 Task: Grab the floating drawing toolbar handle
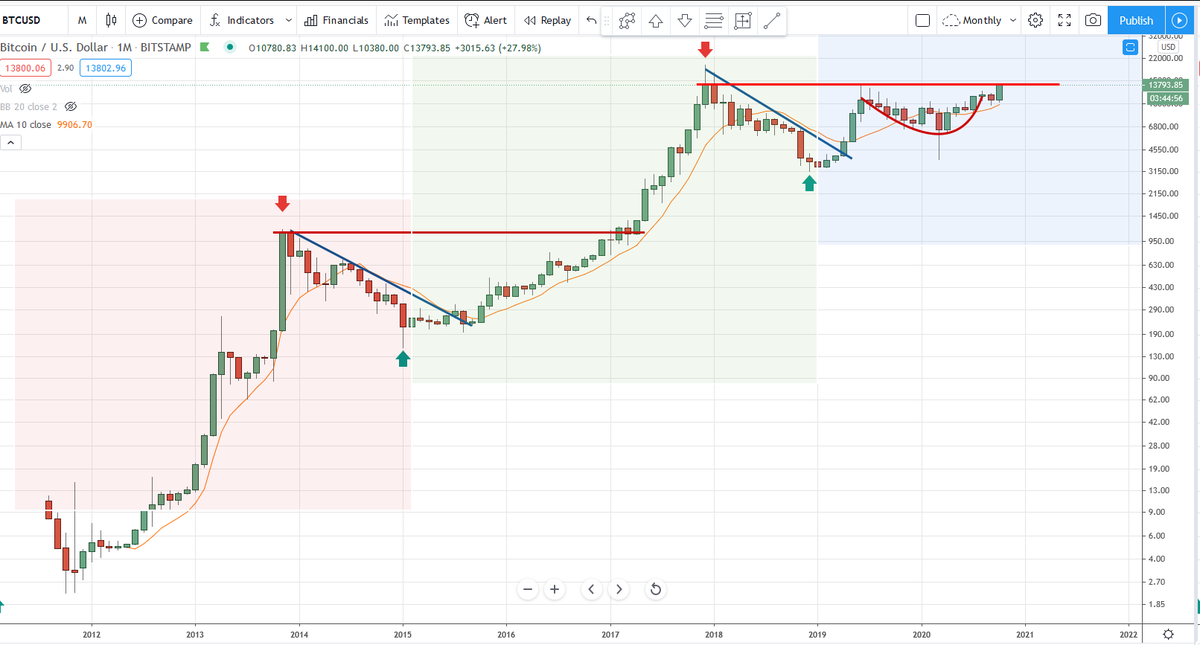606,20
